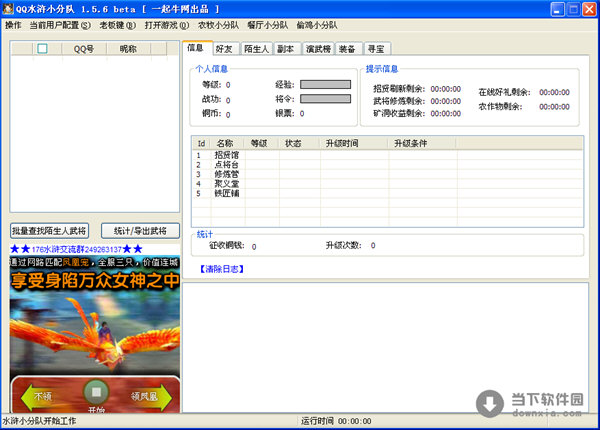Click 统计/导出武将 button
Screen dimensions: 600x430
click(140, 231)
